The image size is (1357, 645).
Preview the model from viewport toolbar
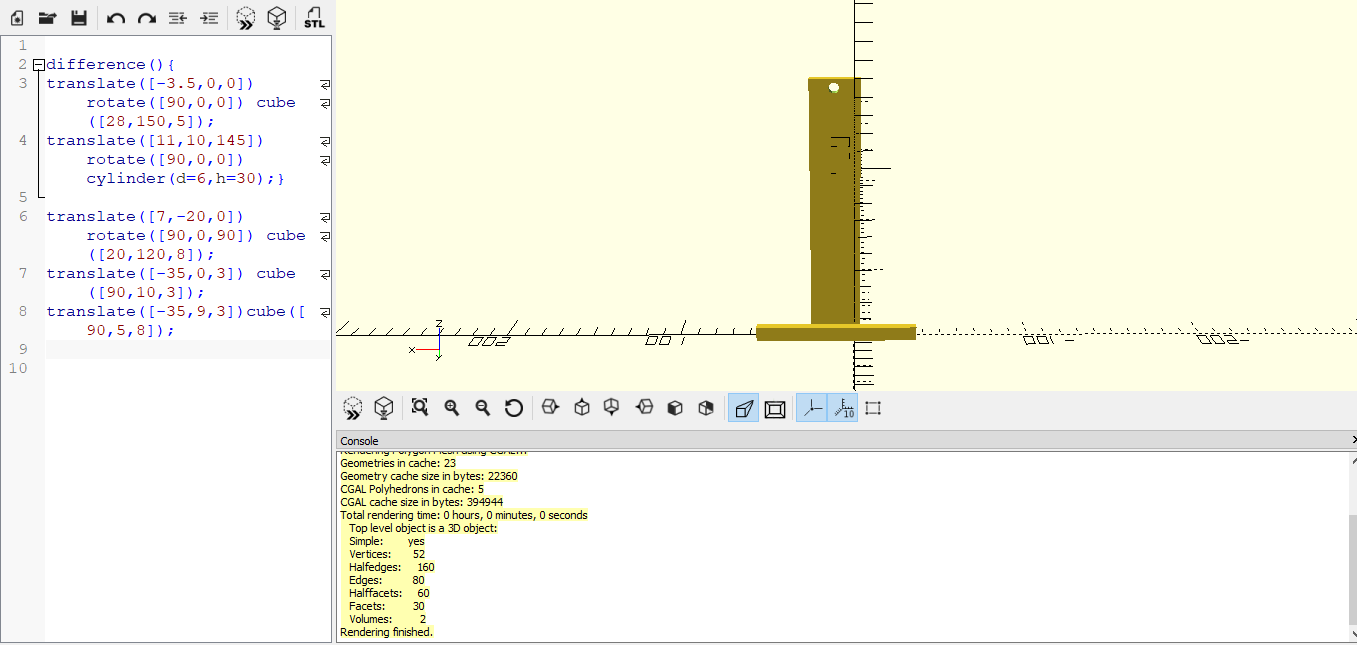[353, 408]
